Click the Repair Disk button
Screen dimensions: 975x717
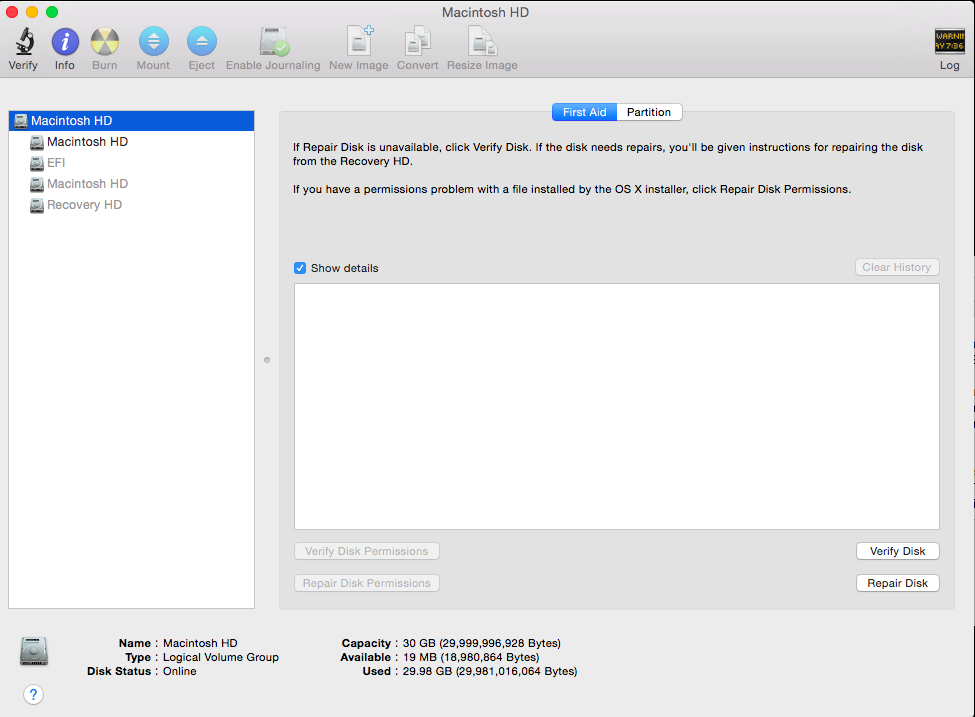(897, 583)
